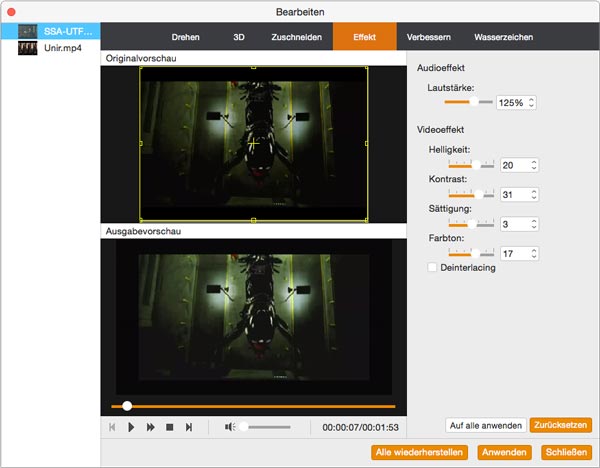Open the Zuschneiden tab

tap(297, 37)
